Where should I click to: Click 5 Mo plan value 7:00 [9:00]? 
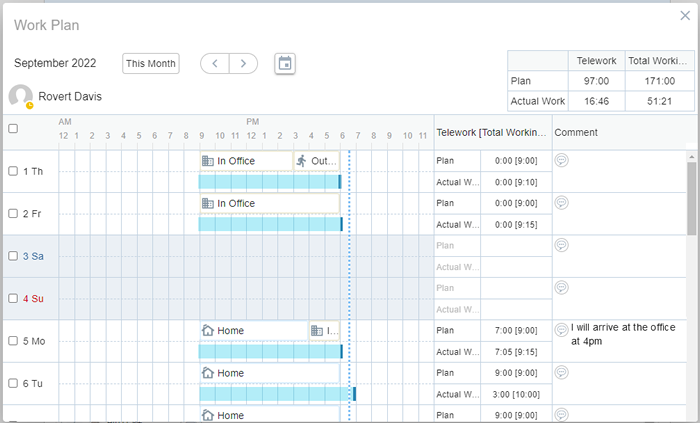click(x=516, y=331)
